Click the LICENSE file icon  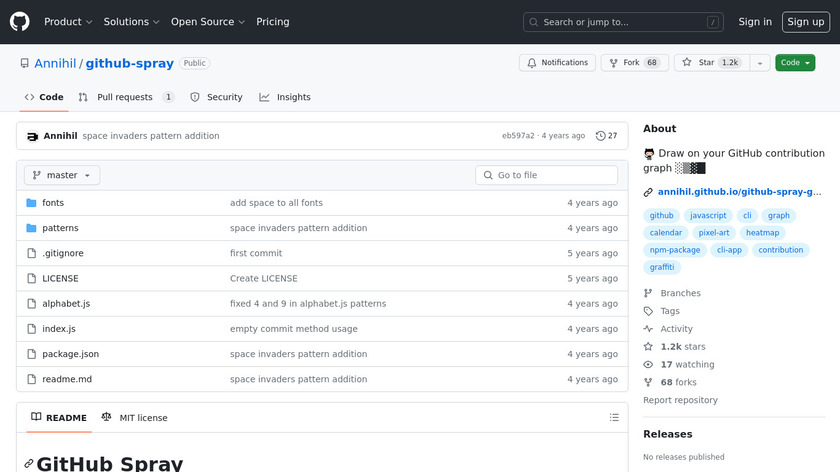[32, 278]
